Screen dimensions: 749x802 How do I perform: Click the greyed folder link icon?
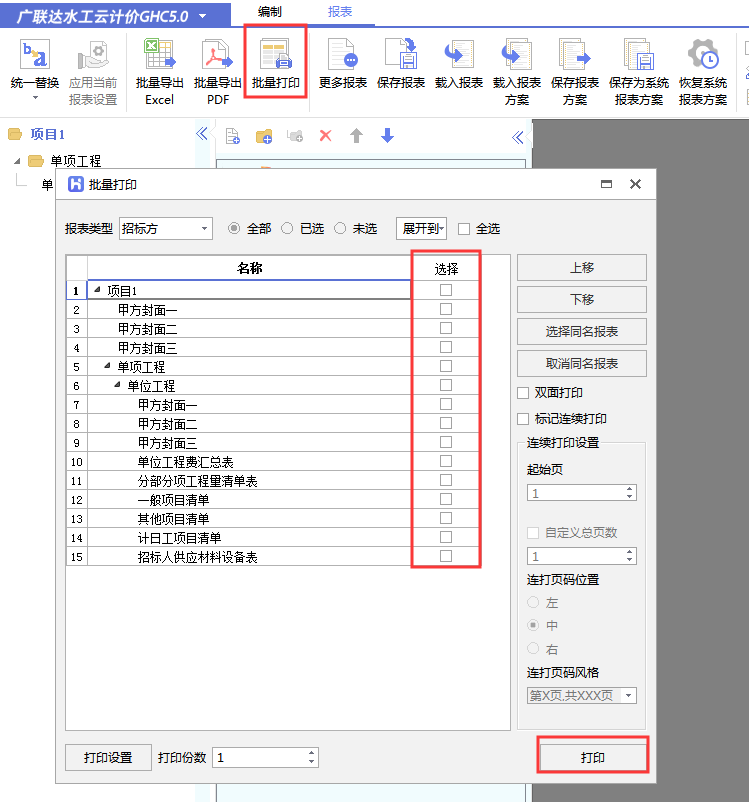pos(295,136)
